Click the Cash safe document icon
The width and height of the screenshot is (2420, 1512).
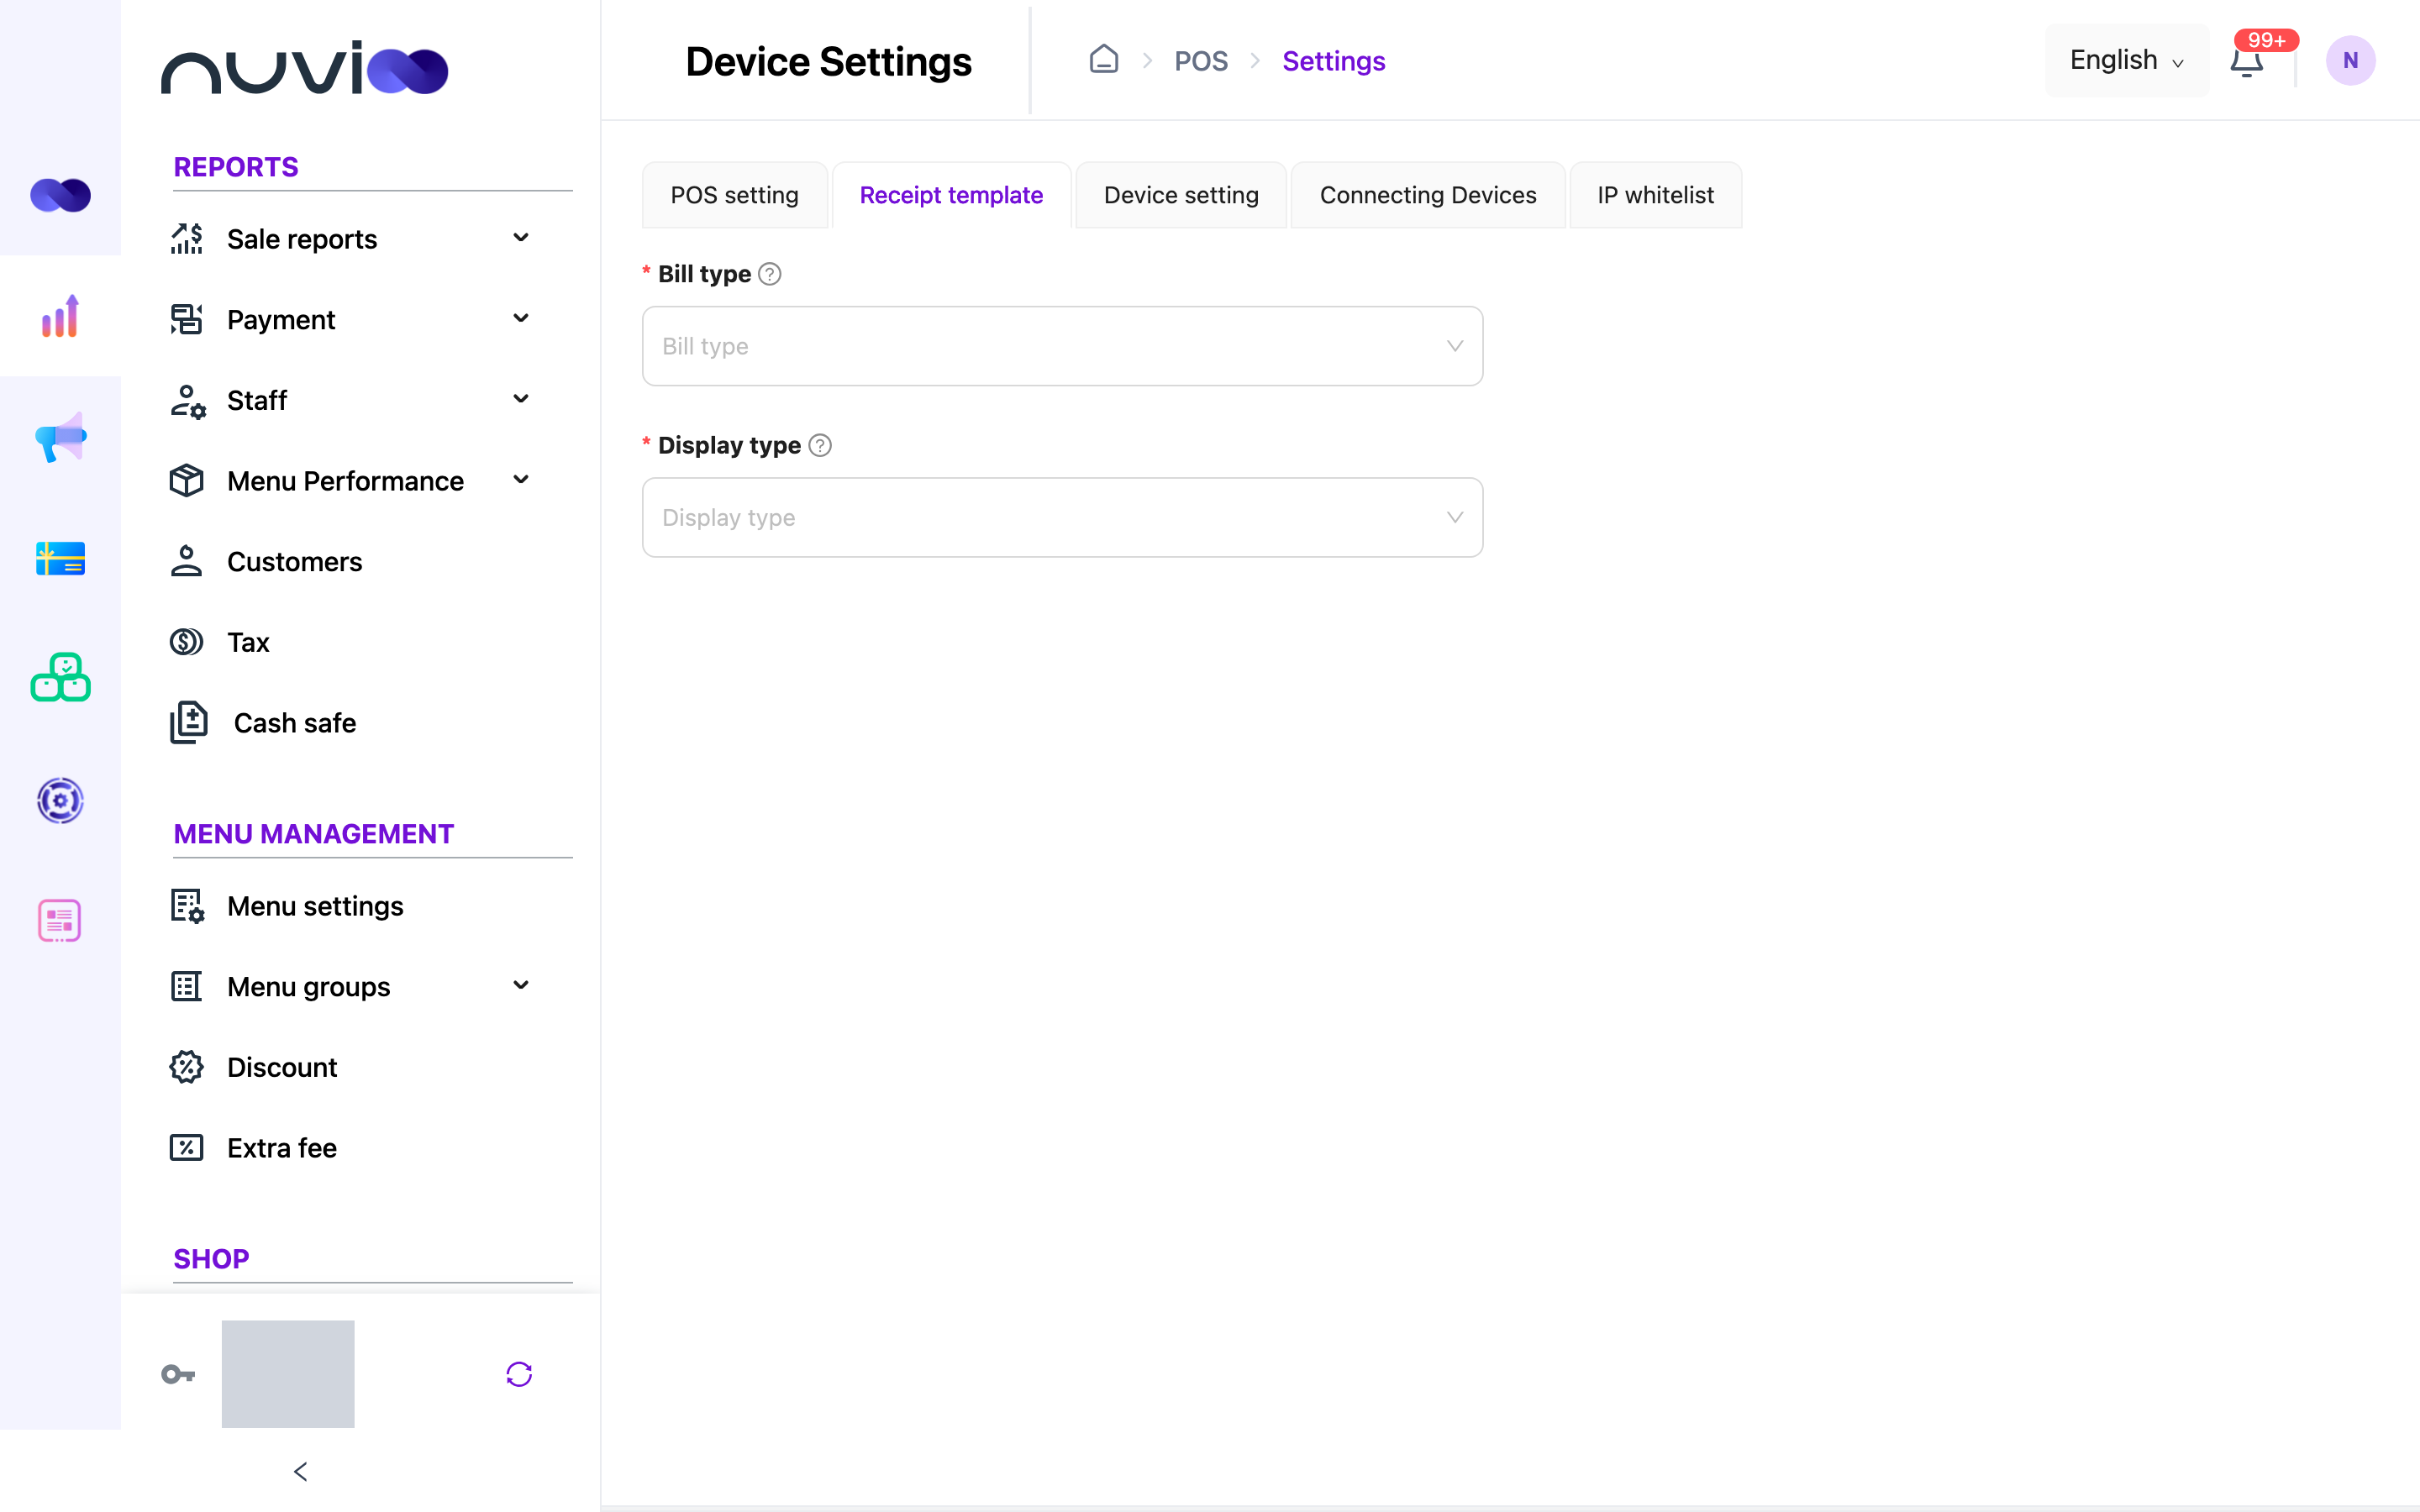coord(188,722)
